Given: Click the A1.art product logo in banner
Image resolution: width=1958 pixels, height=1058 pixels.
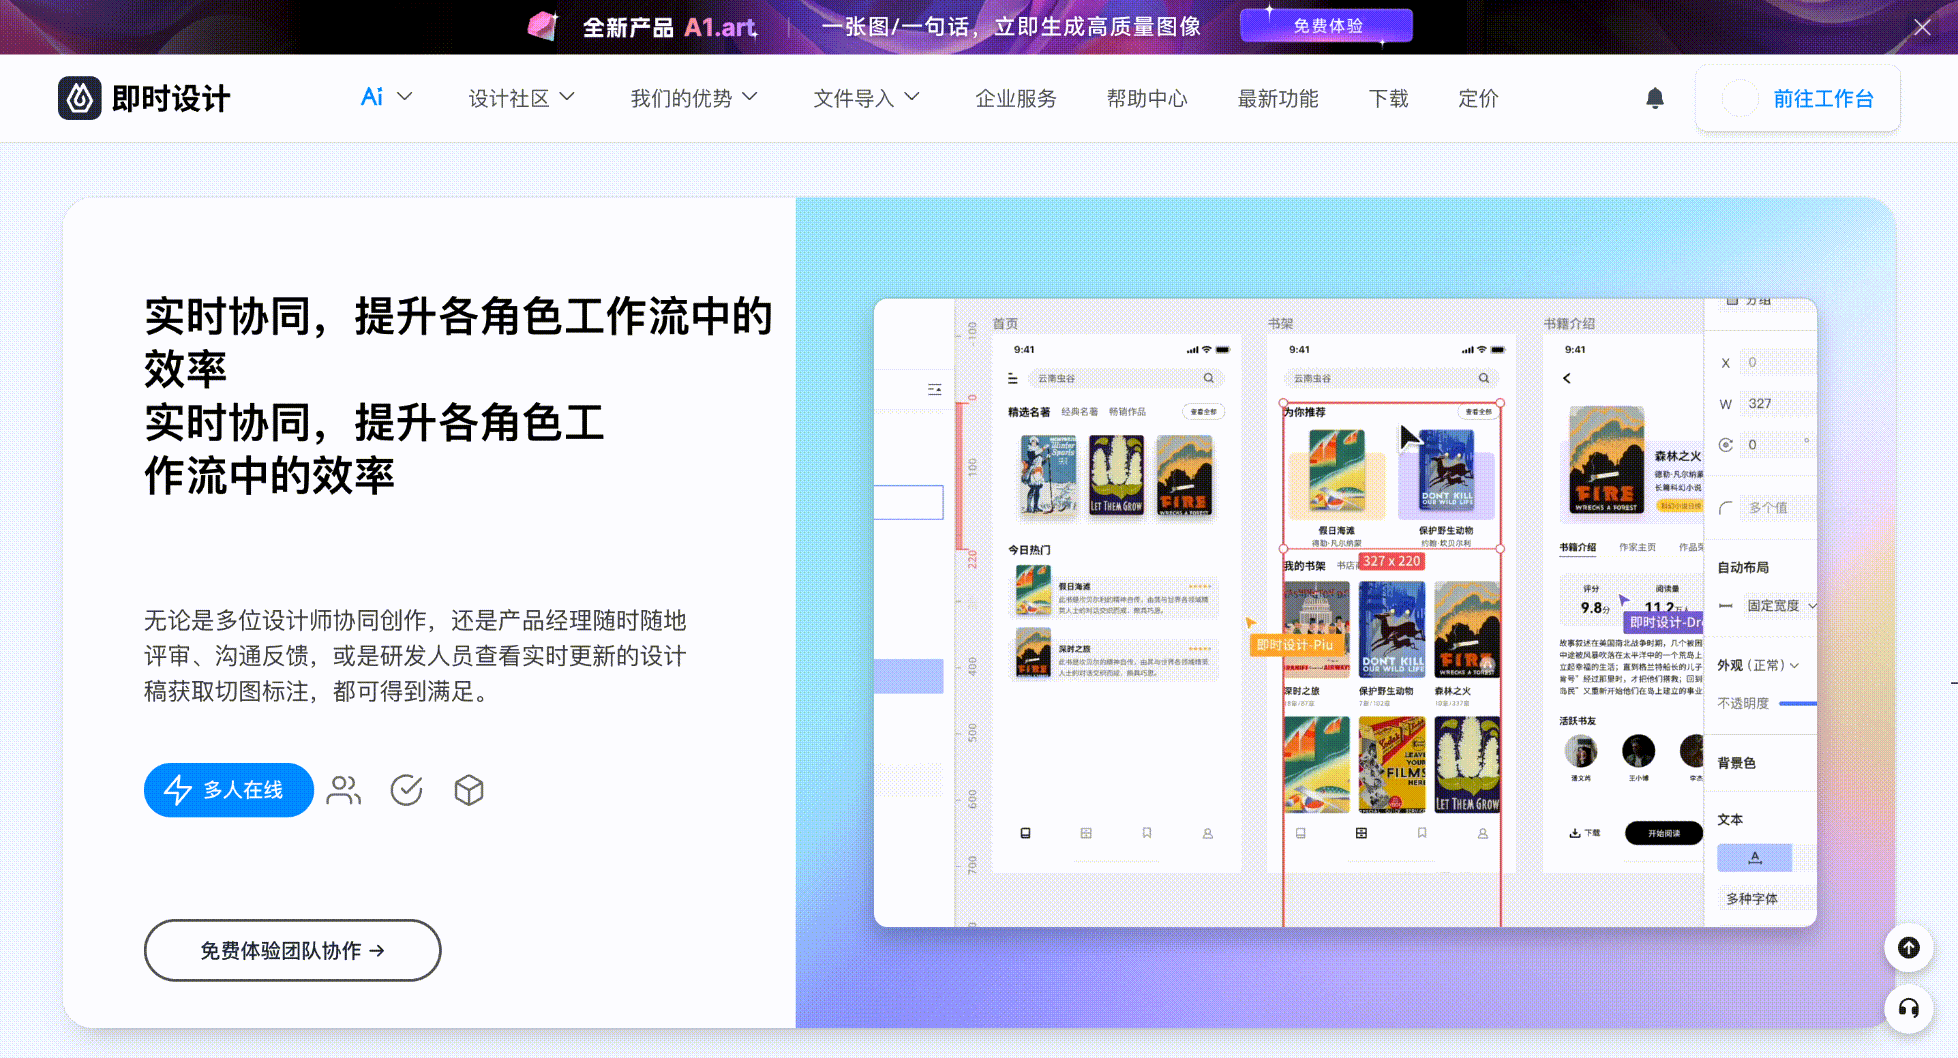Looking at the screenshot, I should coord(543,26).
